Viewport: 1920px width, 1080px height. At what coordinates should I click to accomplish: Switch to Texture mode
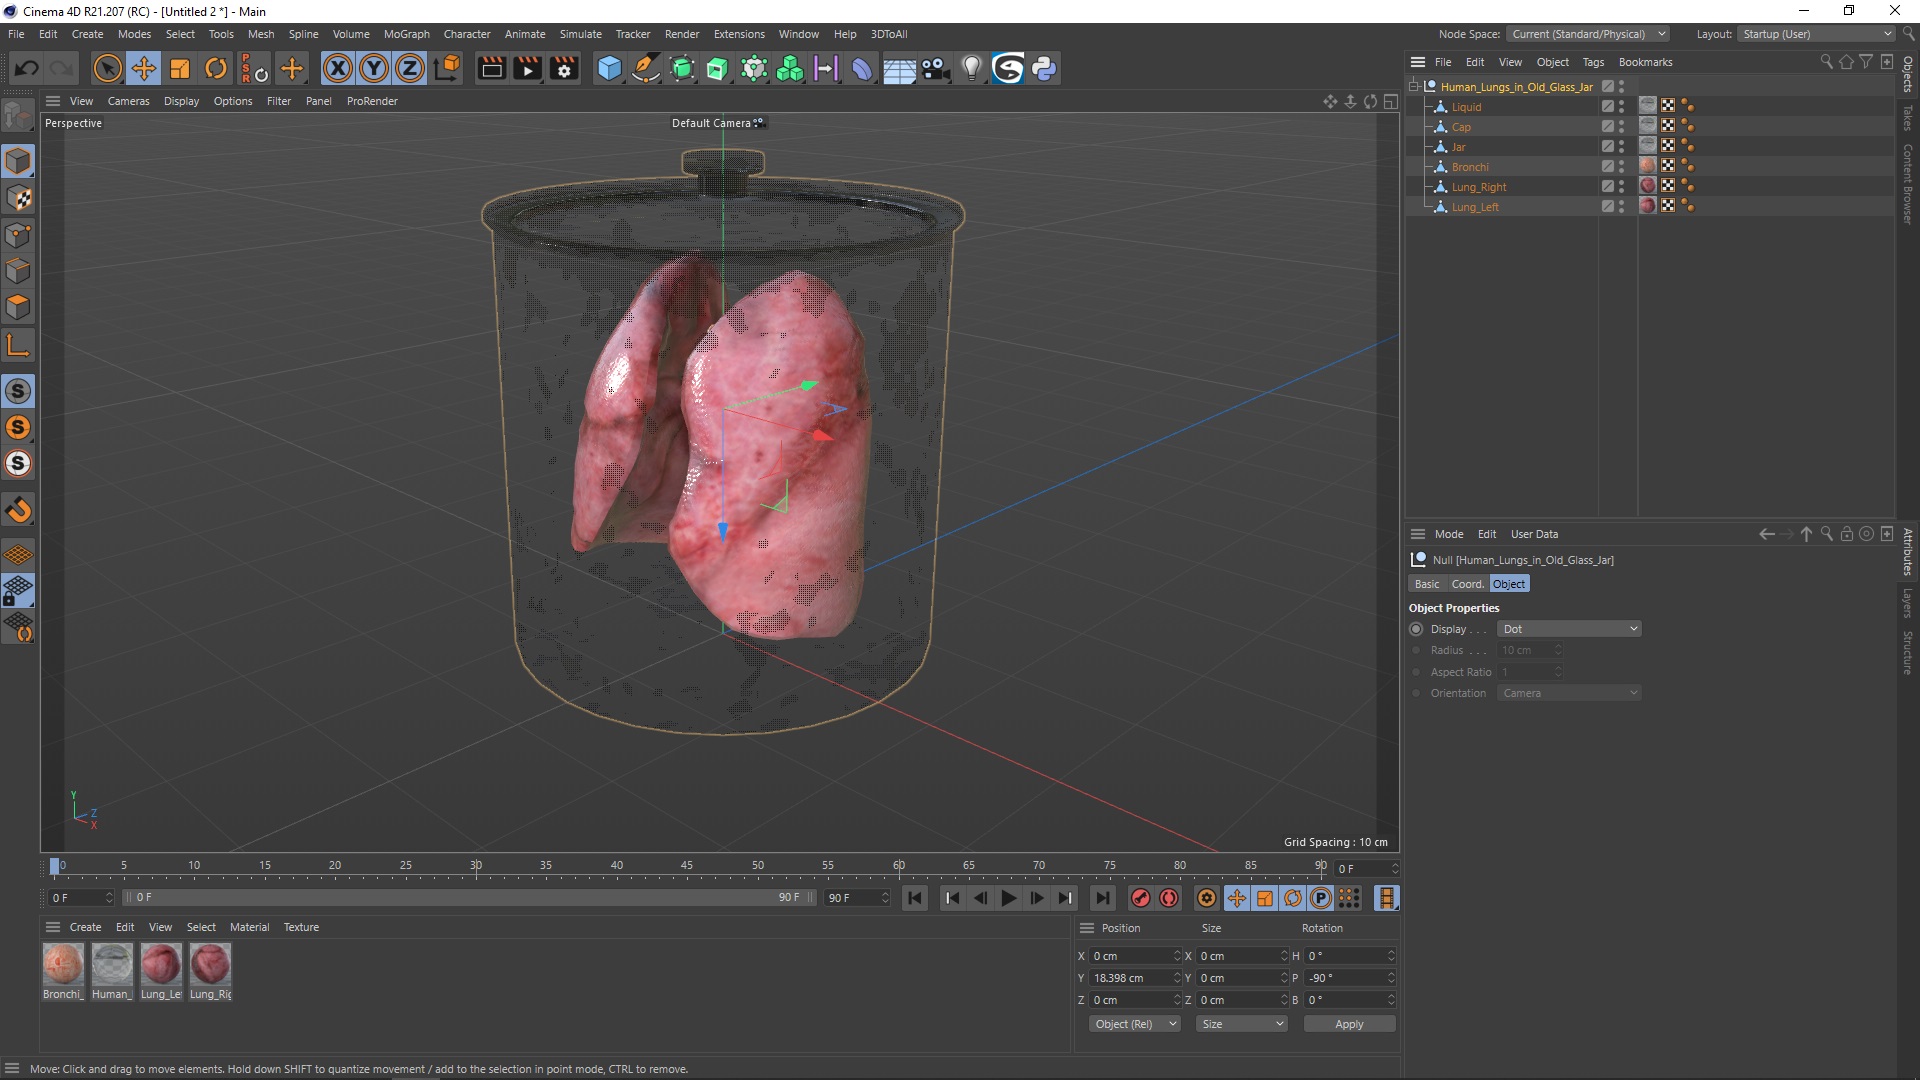[x=18, y=198]
